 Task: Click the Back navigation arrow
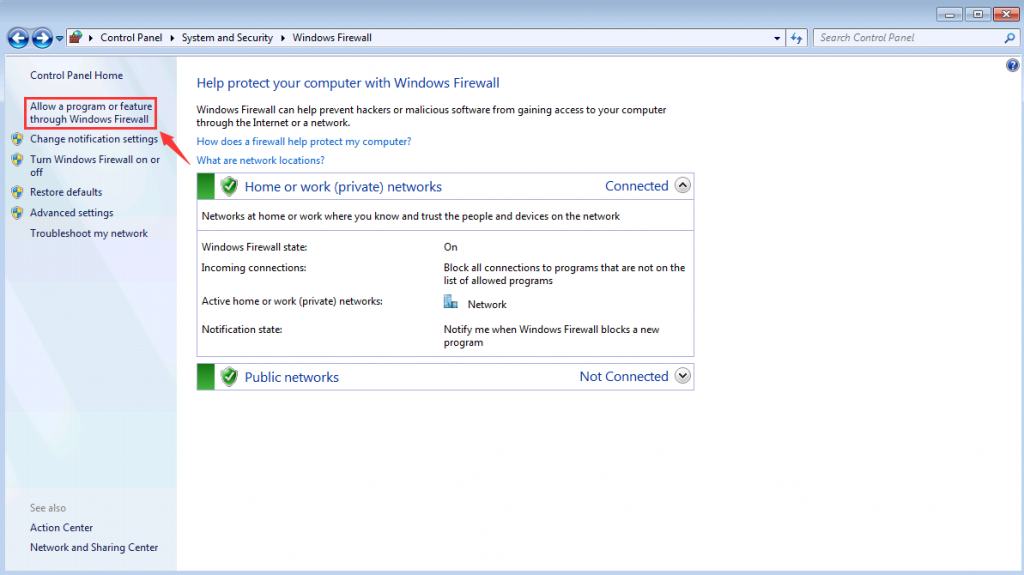(x=18, y=38)
